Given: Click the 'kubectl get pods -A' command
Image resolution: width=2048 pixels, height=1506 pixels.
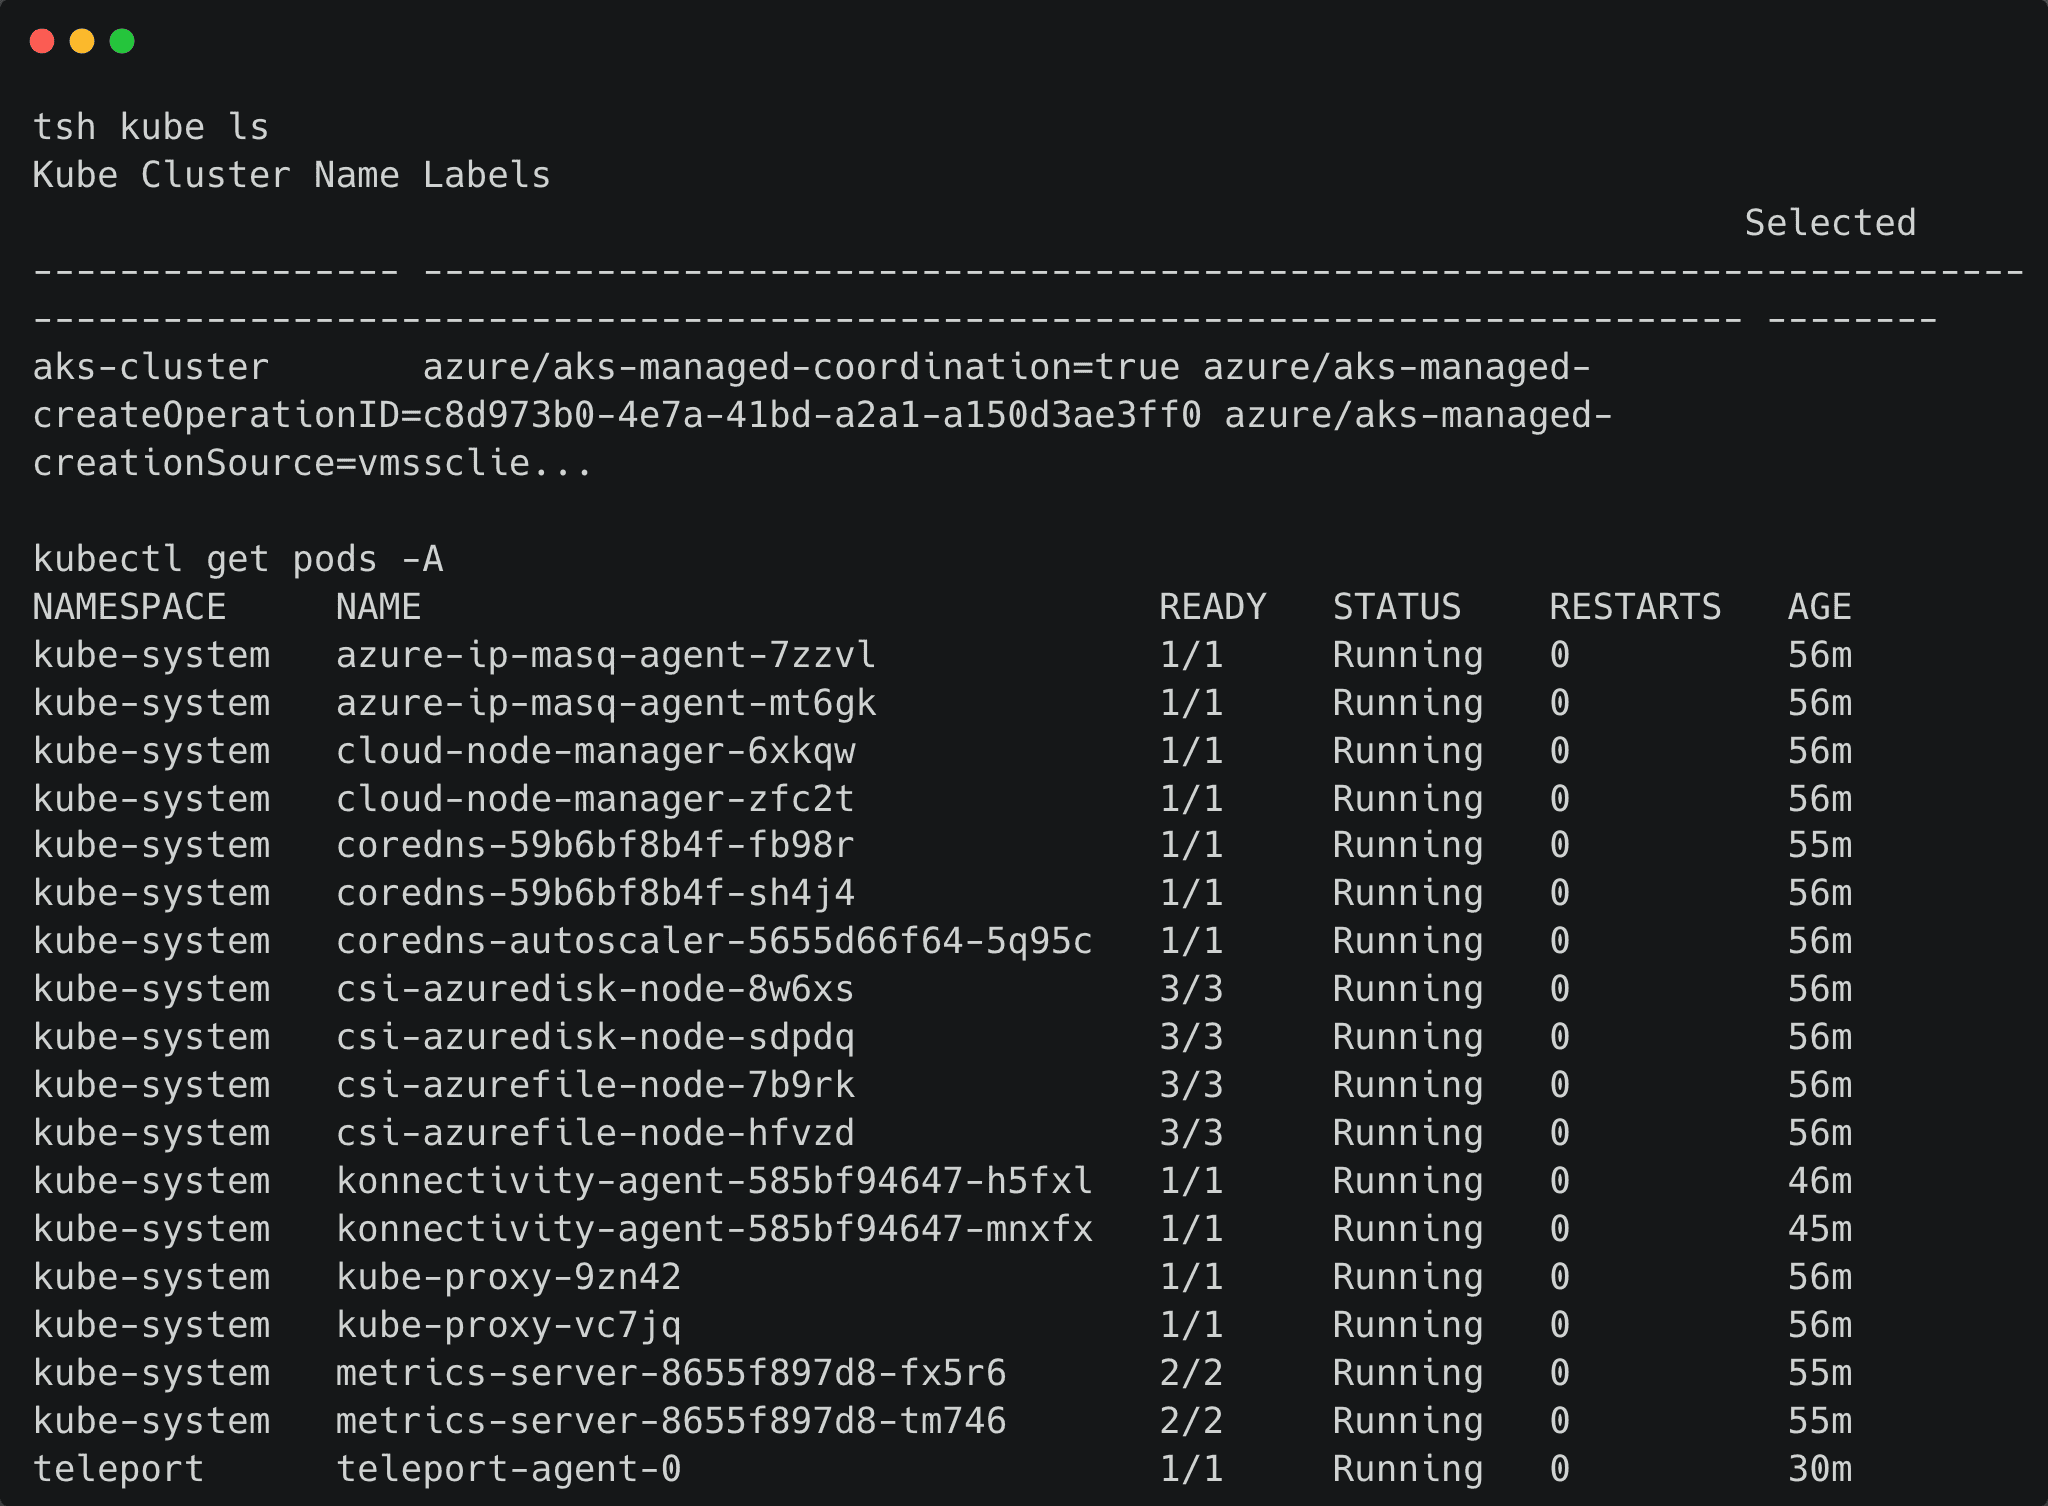Looking at the screenshot, I should [x=238, y=559].
